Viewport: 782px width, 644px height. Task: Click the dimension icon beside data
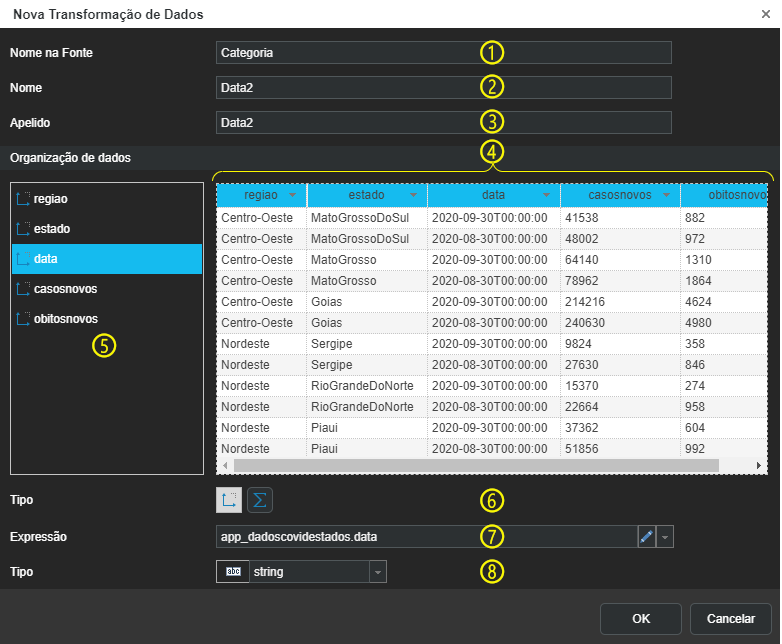[x=23, y=259]
